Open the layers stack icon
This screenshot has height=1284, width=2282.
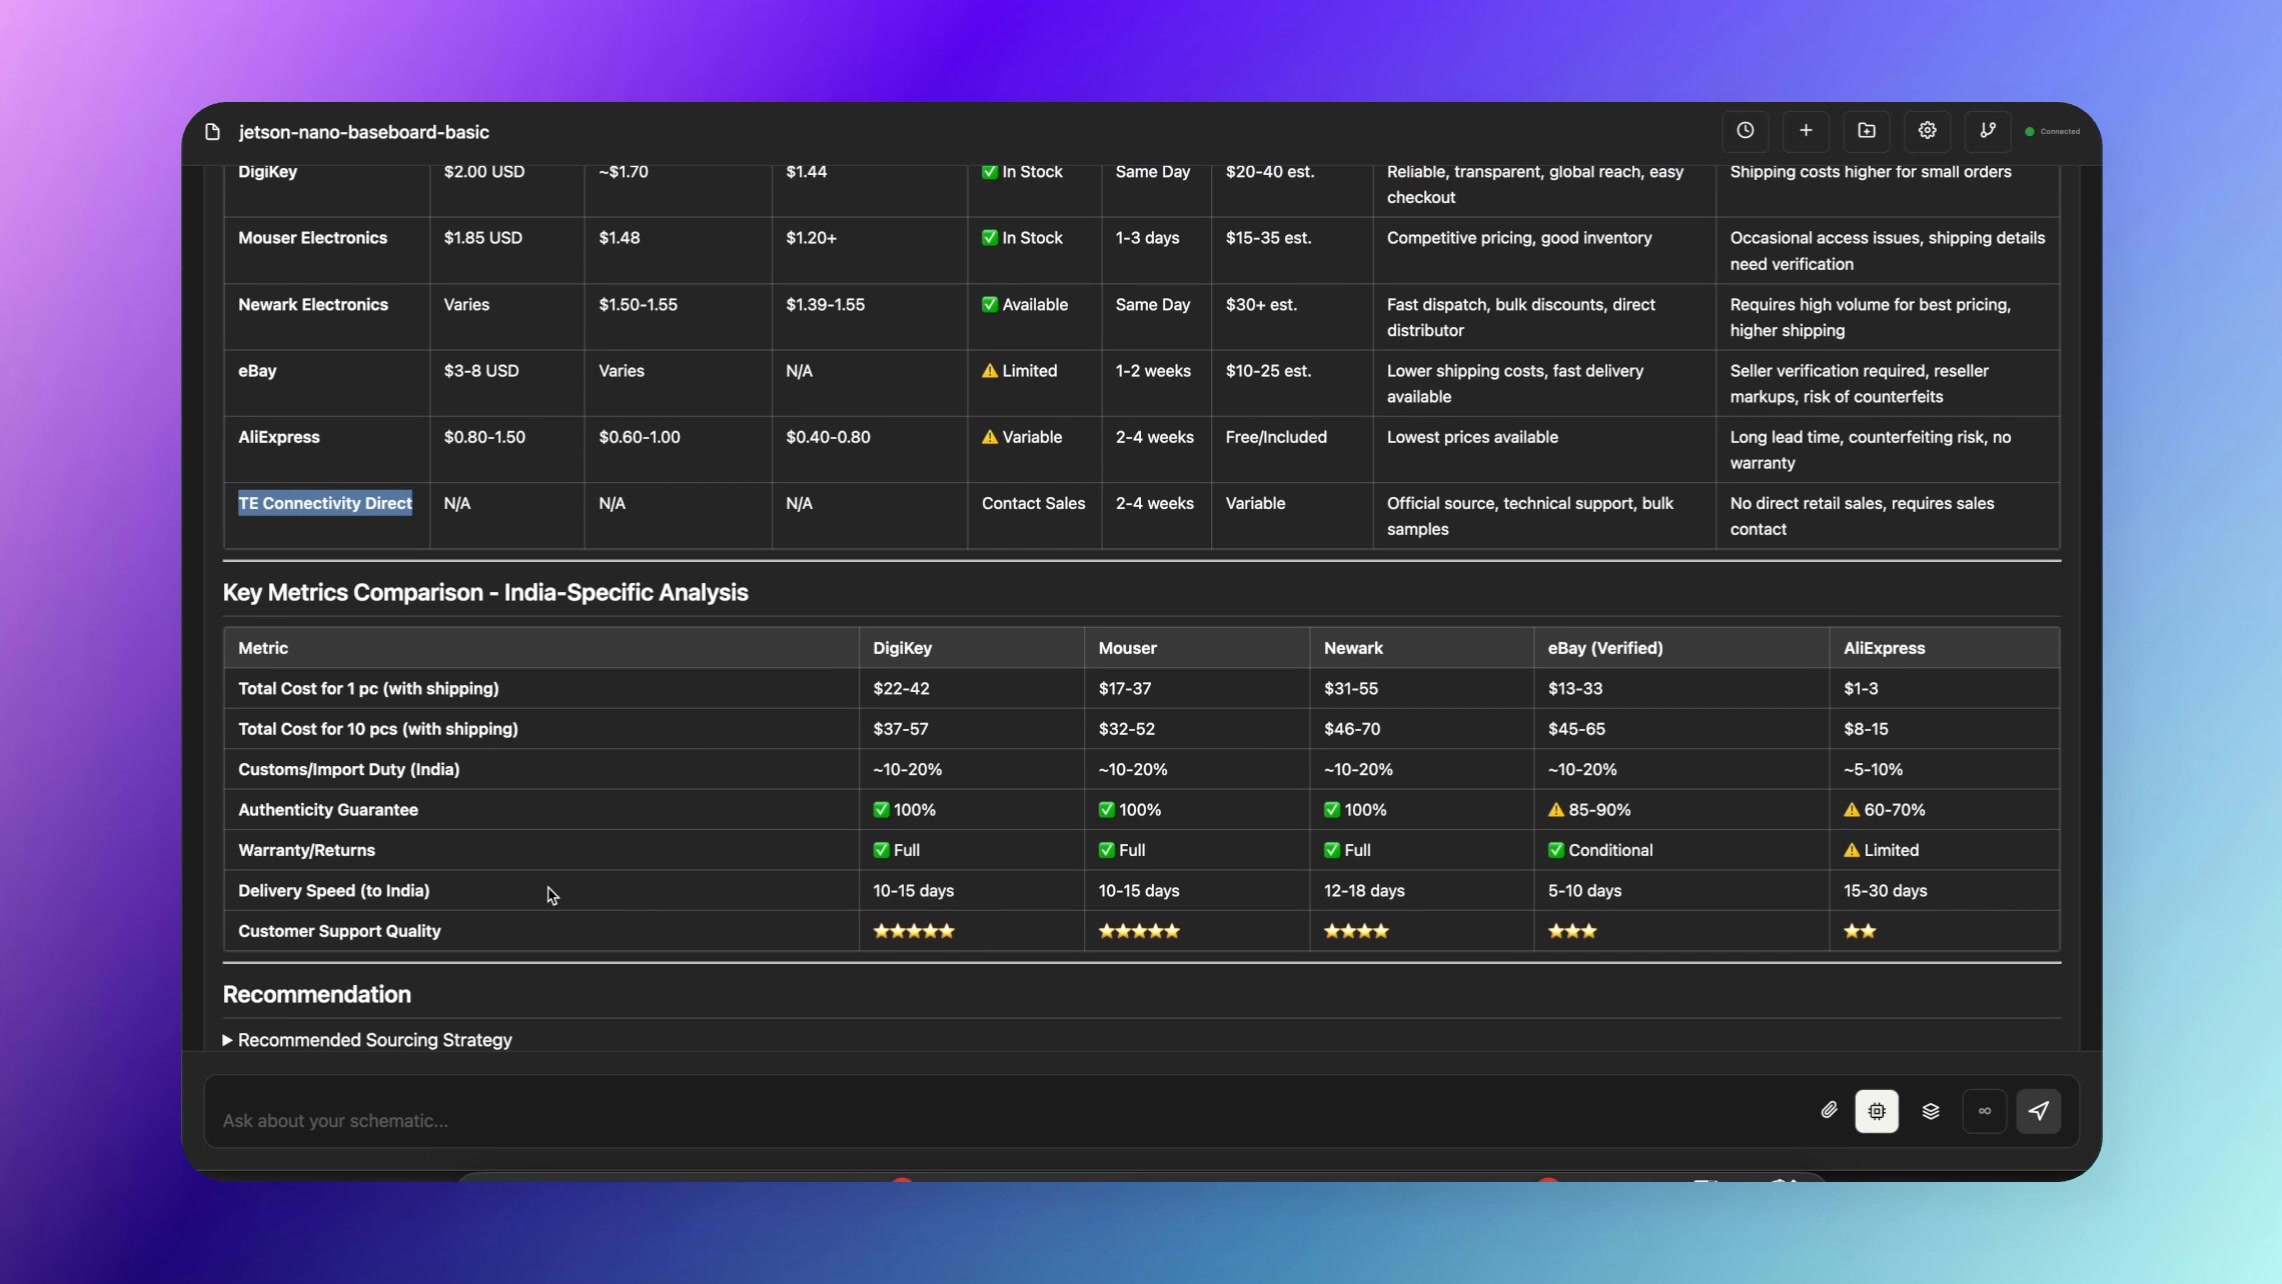(1931, 1111)
